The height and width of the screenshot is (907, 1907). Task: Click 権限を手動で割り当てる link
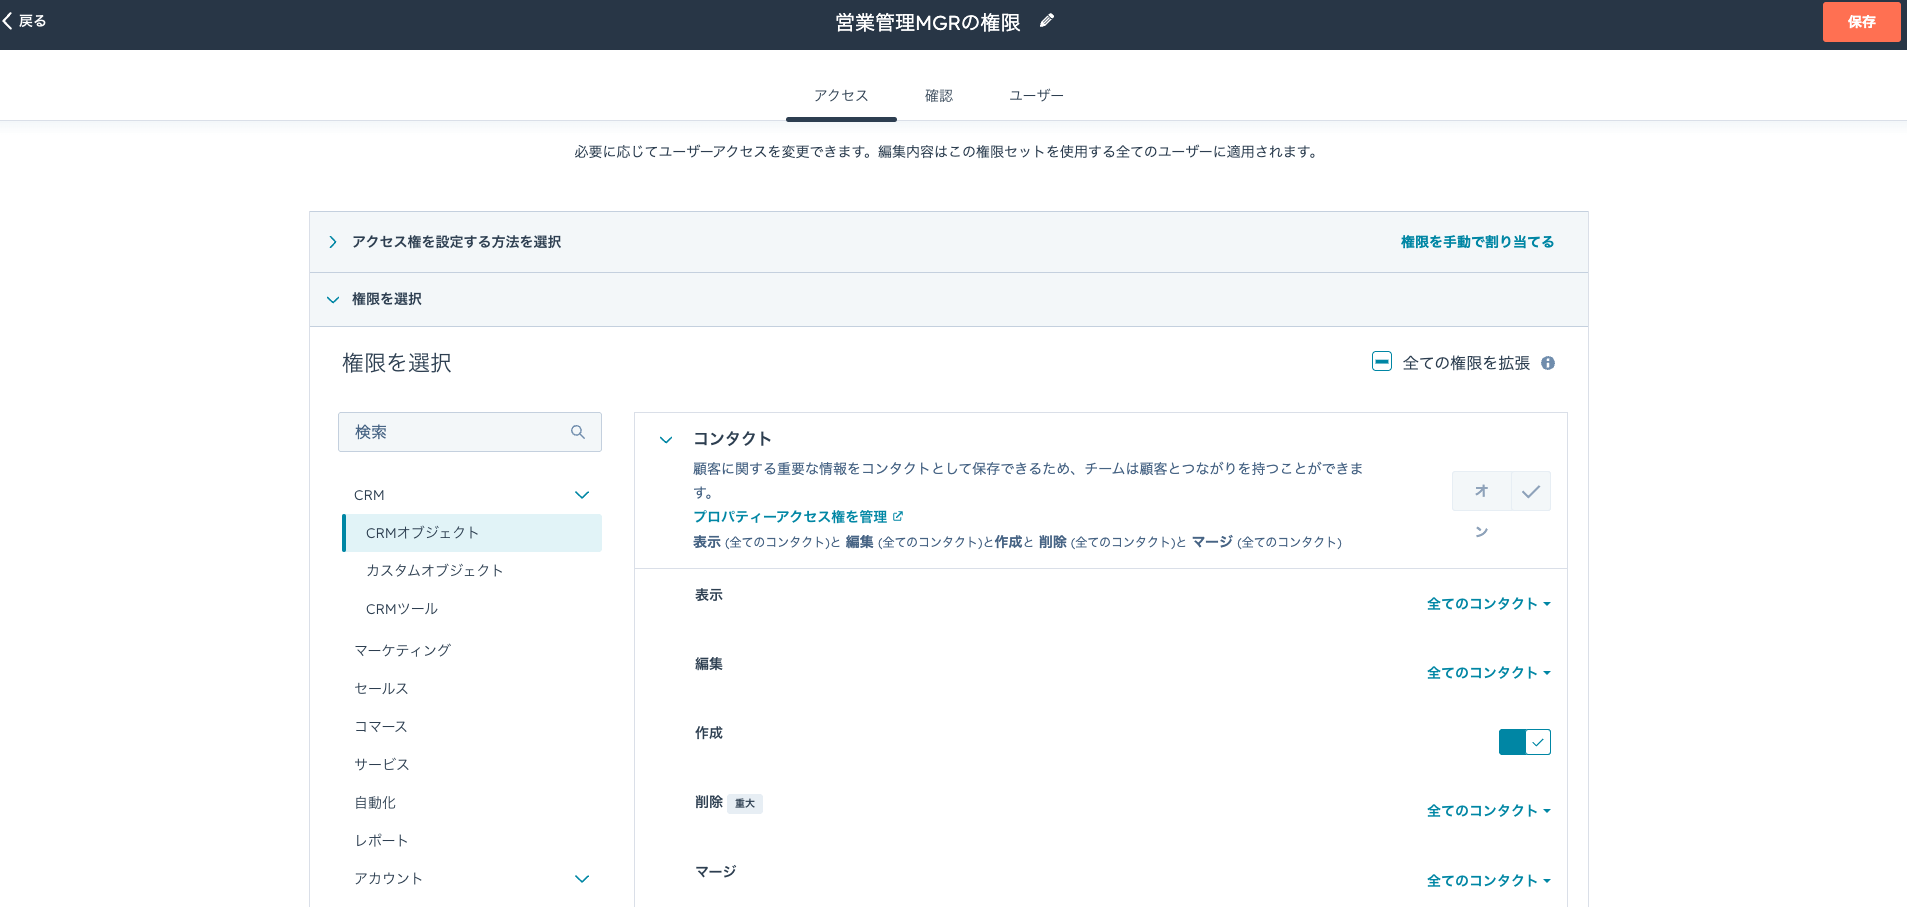(x=1477, y=242)
